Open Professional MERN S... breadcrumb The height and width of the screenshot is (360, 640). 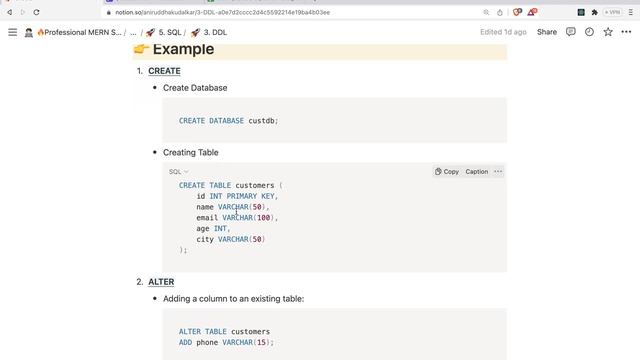click(79, 32)
